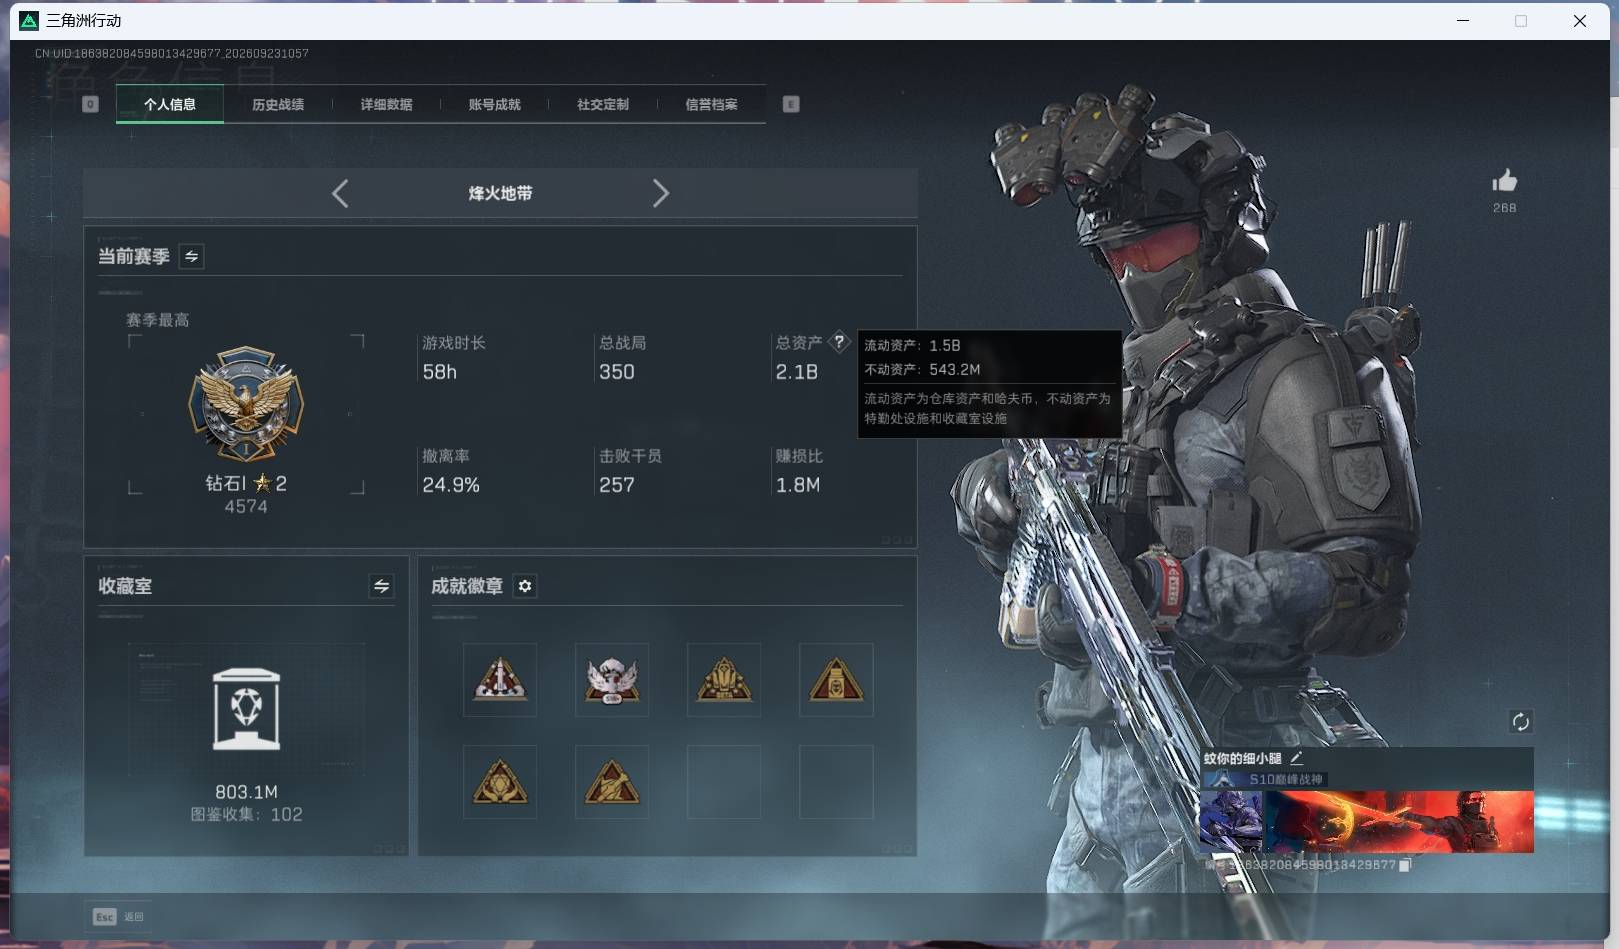This screenshot has height=949, width=1619.
Task: Click the 游戏时长 58h value
Action: [439, 372]
